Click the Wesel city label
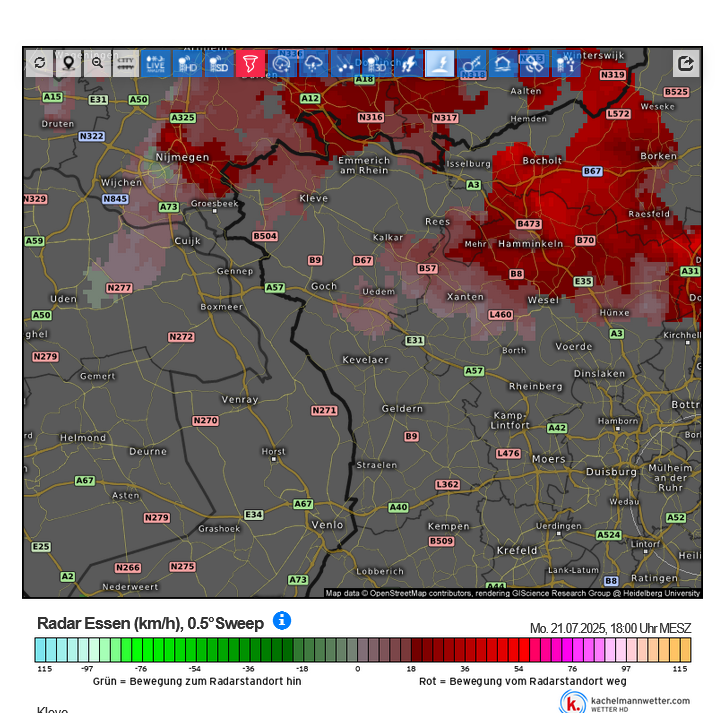 (x=543, y=300)
